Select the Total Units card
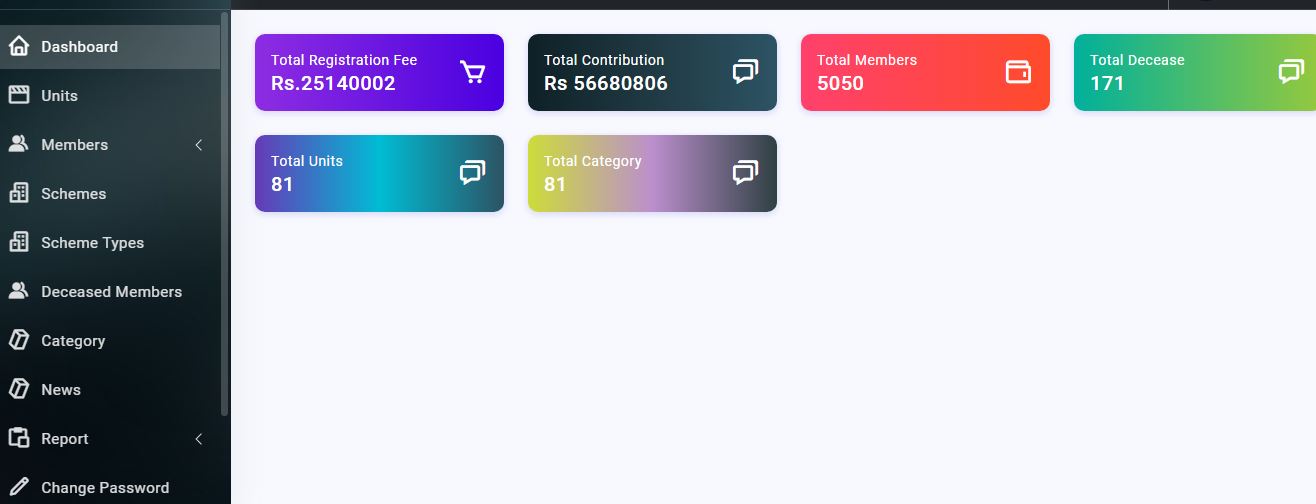 (x=379, y=173)
